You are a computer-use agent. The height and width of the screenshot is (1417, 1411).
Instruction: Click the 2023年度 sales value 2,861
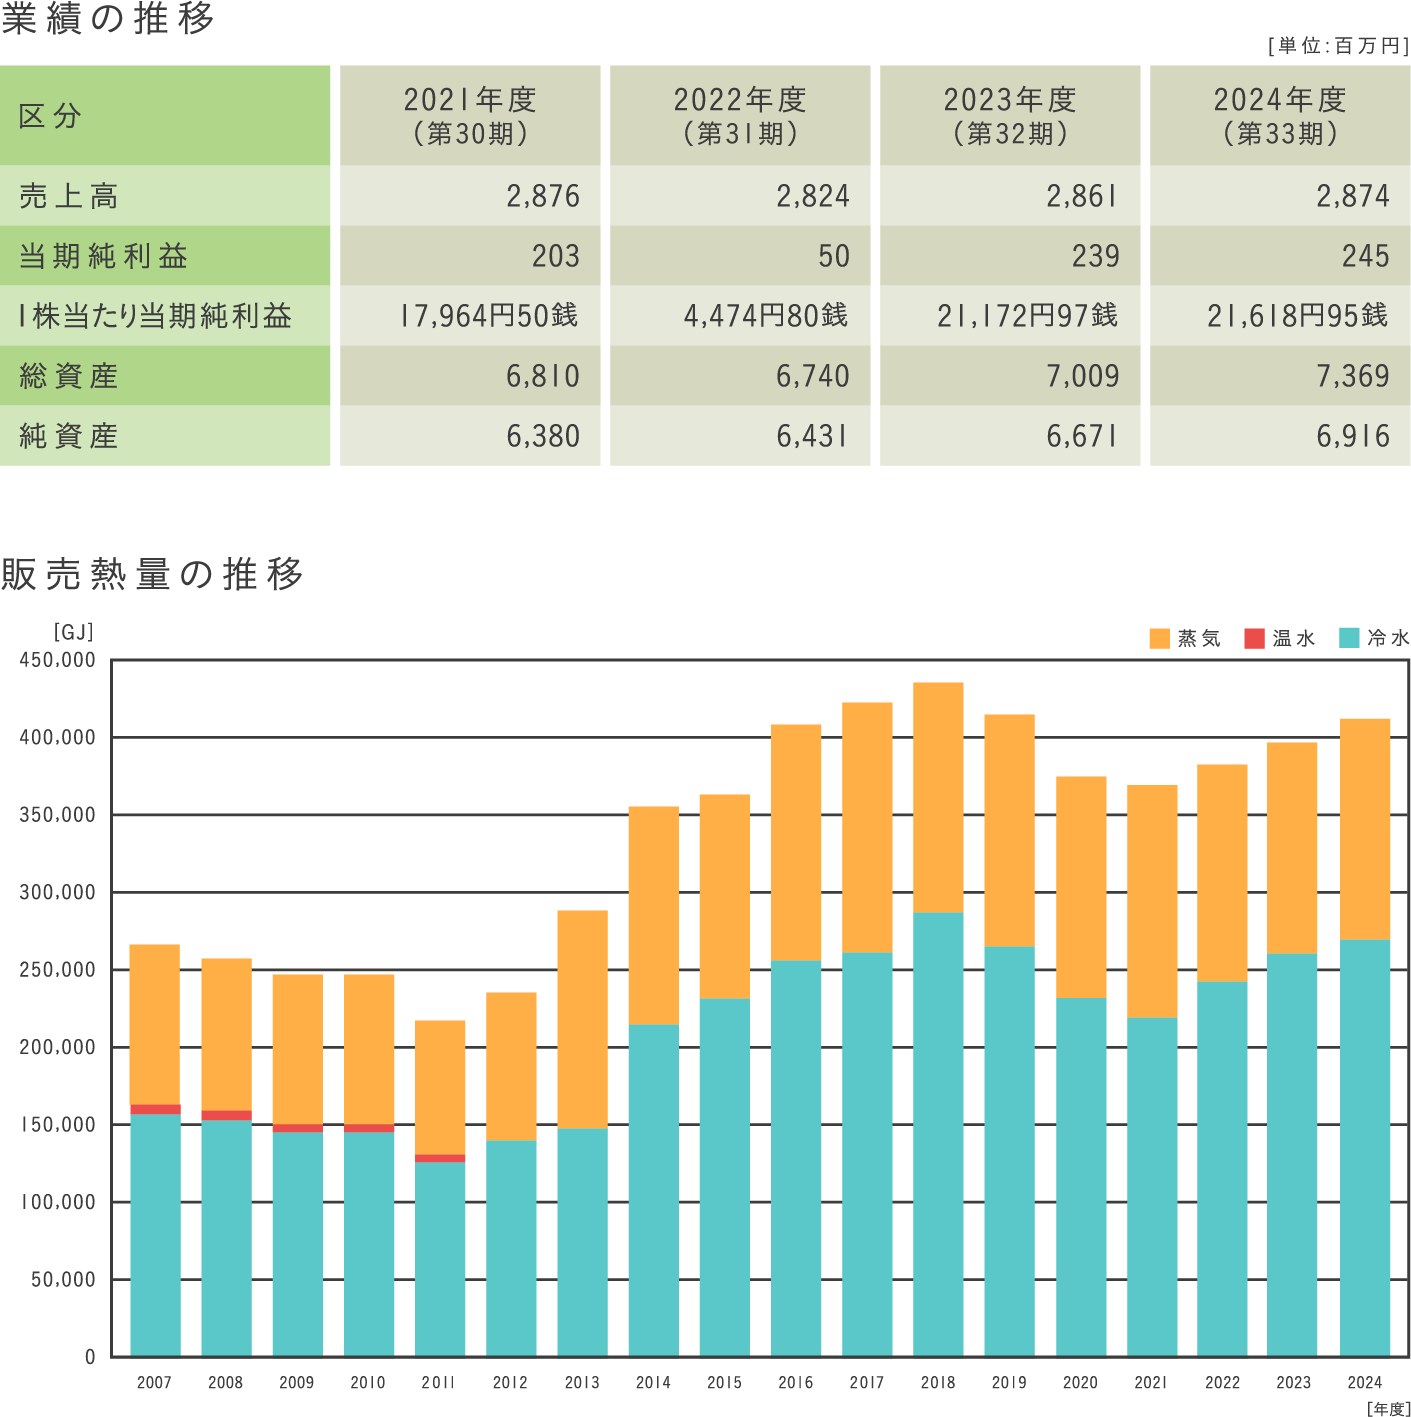point(1082,196)
